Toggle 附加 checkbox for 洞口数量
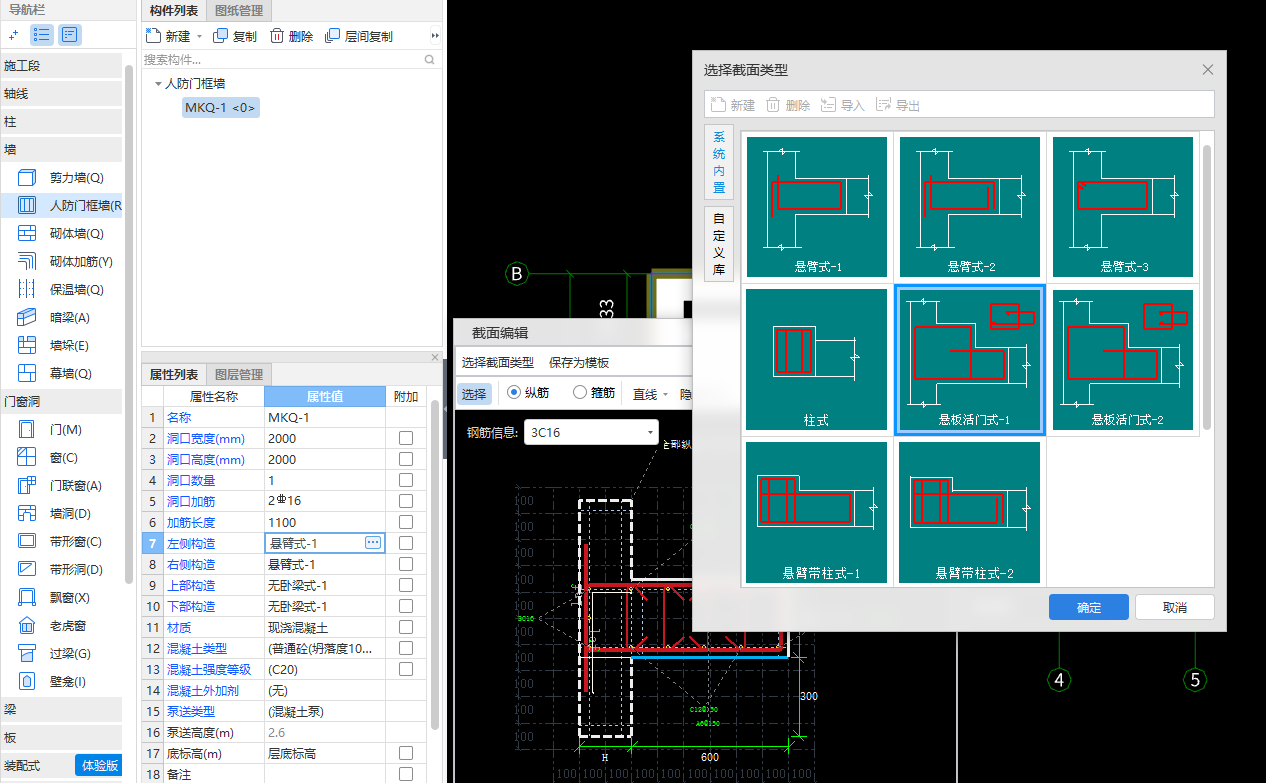The height and width of the screenshot is (783, 1266). point(406,480)
